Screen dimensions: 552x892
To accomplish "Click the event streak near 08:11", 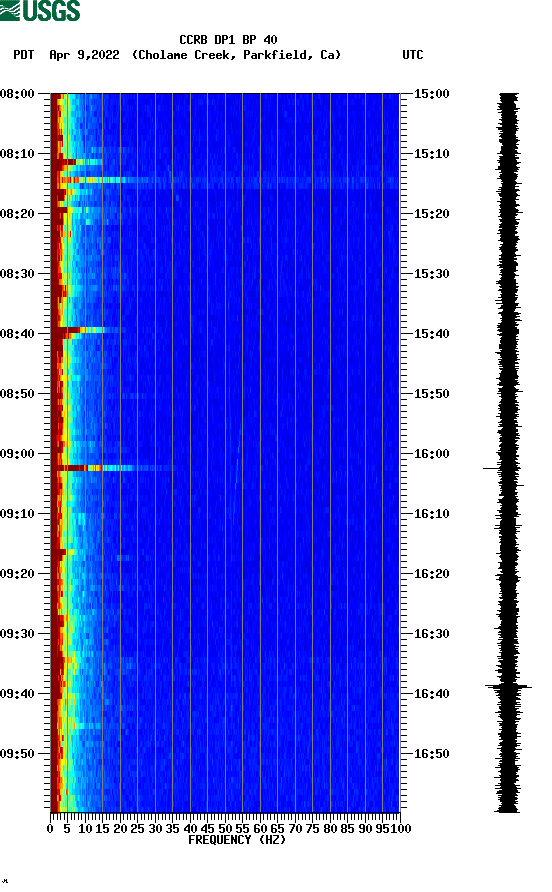I will [x=77, y=162].
